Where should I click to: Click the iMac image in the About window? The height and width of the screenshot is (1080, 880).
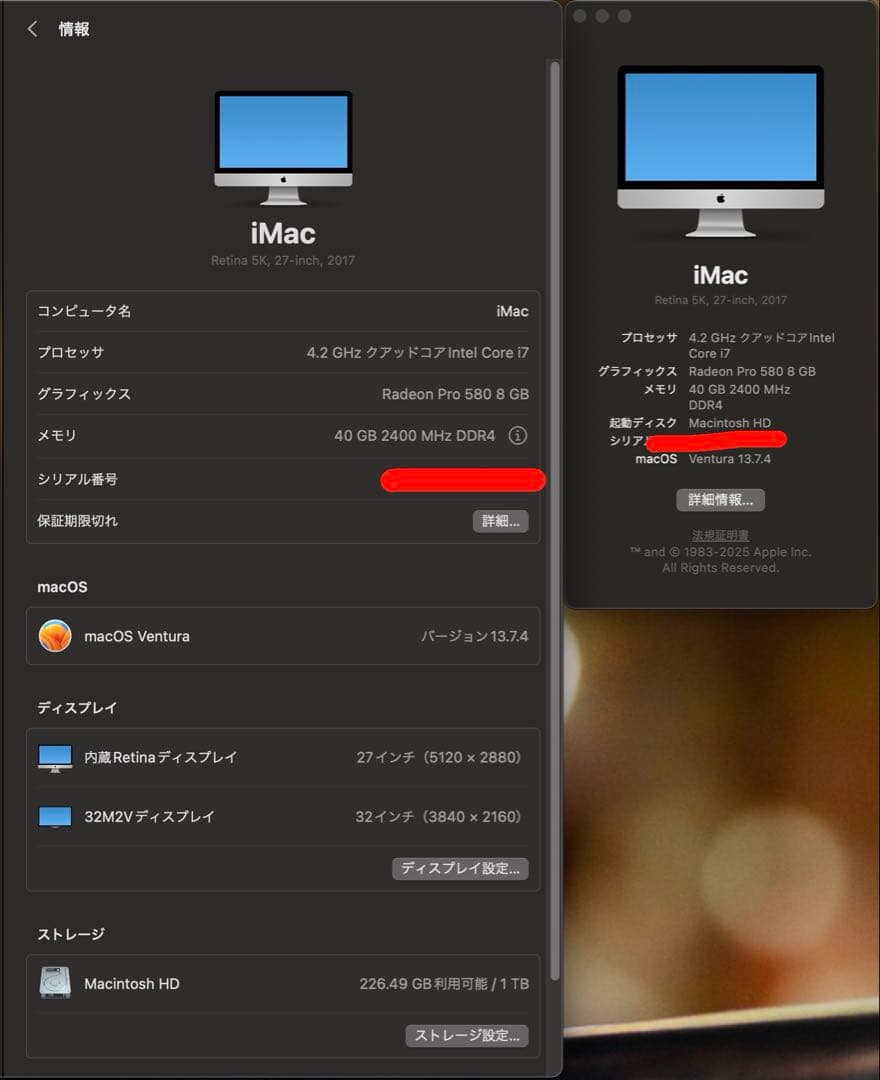click(x=719, y=155)
